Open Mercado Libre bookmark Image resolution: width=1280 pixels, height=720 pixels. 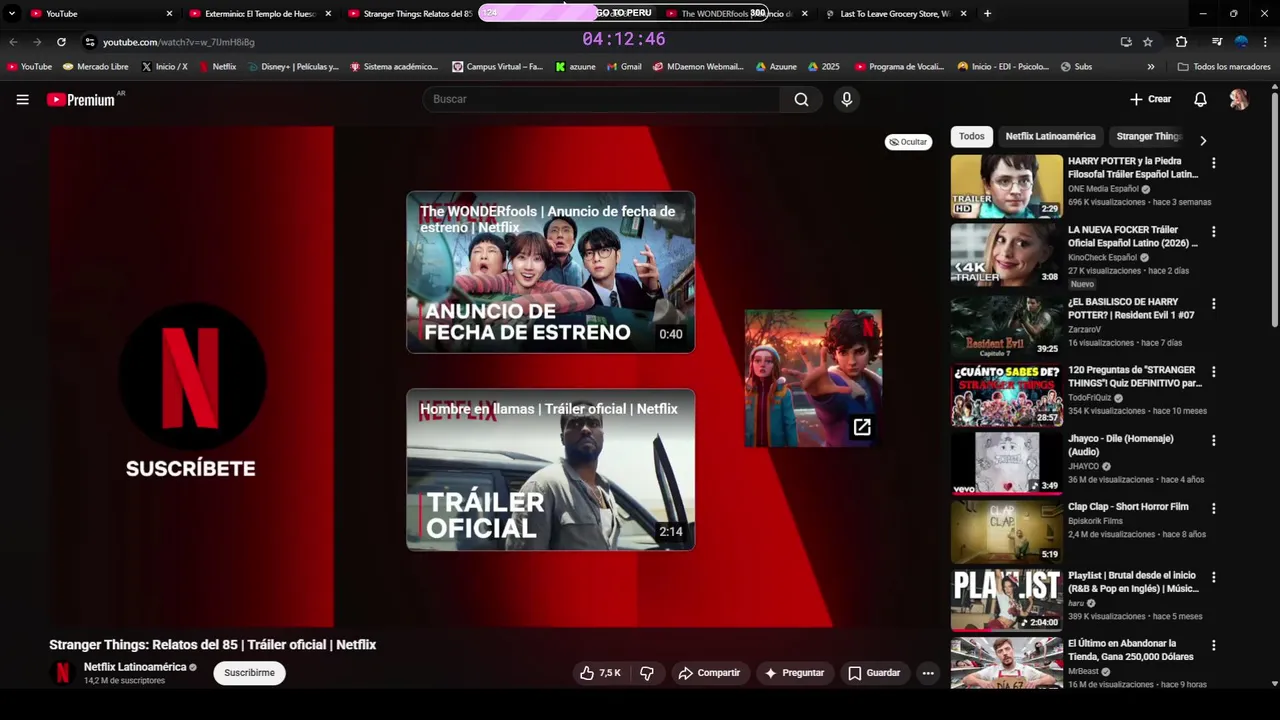95,67
